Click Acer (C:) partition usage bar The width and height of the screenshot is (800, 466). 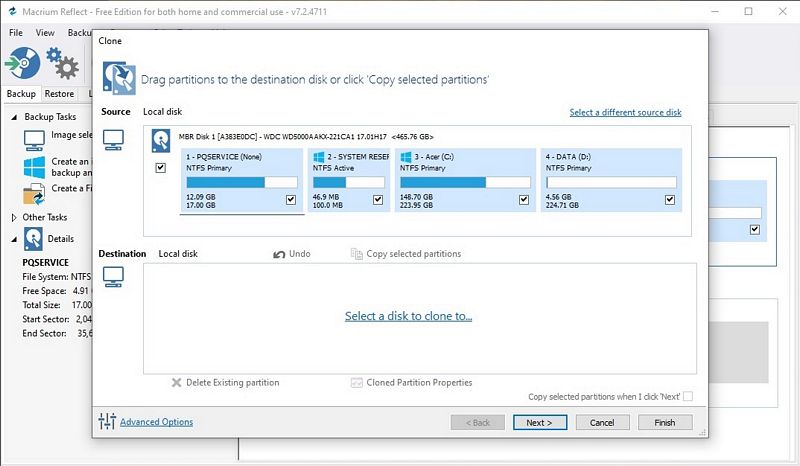tap(465, 182)
